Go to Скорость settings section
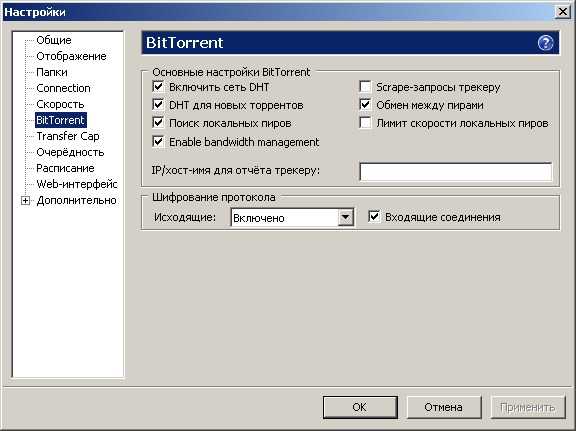The image size is (576, 431). tap(60, 104)
